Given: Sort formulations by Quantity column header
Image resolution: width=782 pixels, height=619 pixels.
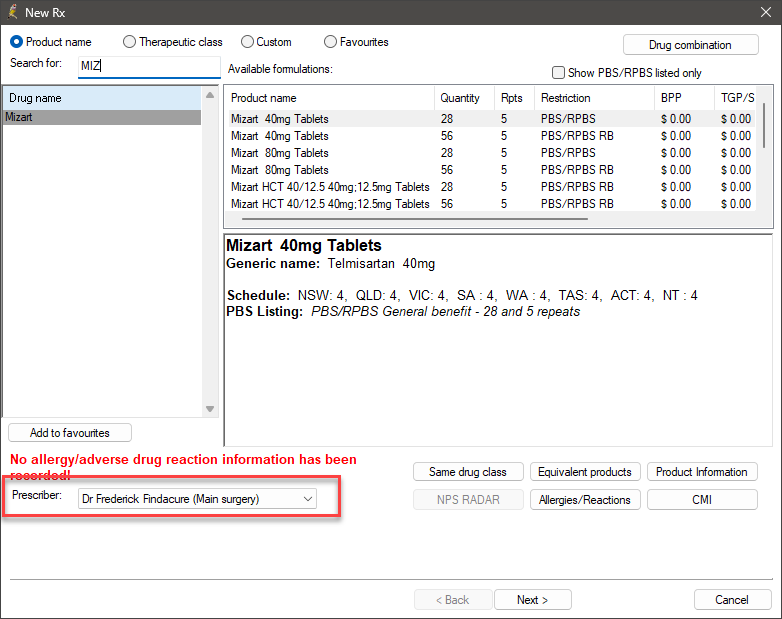Looking at the screenshot, I should pyautogui.click(x=461, y=98).
